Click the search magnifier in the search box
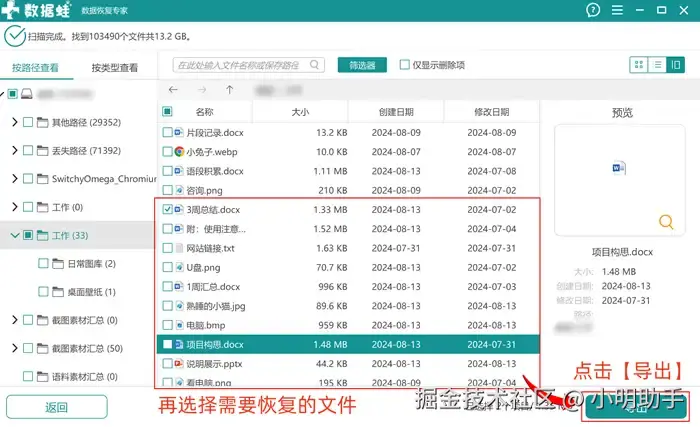This screenshot has width=700, height=427. pyautogui.click(x=314, y=65)
